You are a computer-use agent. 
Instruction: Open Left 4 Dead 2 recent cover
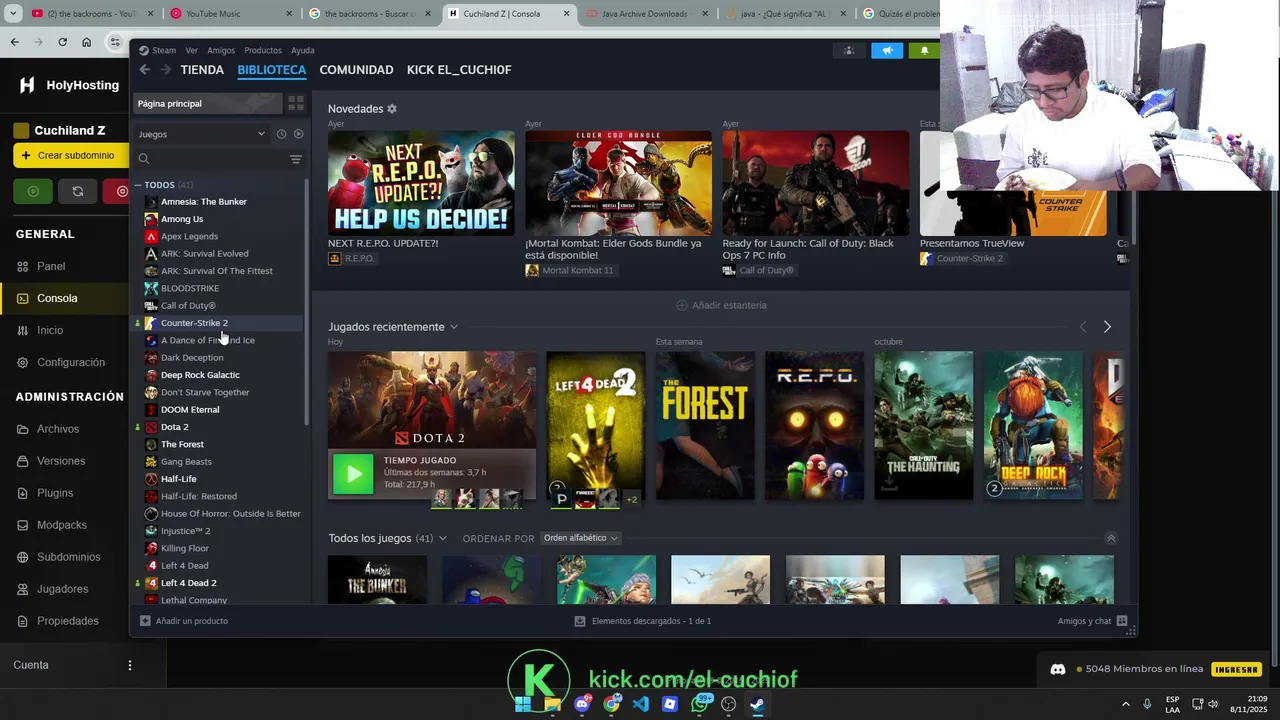(596, 425)
